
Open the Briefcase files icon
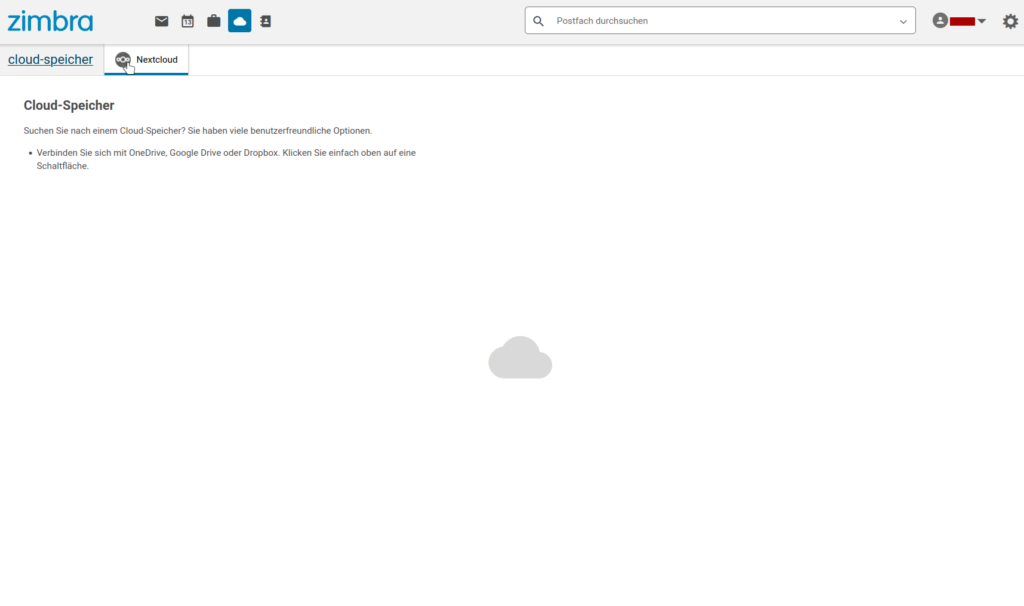coord(213,21)
